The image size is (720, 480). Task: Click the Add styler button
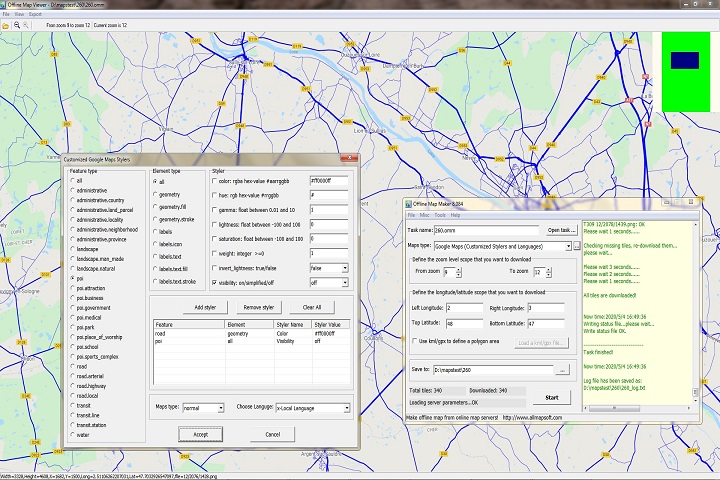[204, 306]
